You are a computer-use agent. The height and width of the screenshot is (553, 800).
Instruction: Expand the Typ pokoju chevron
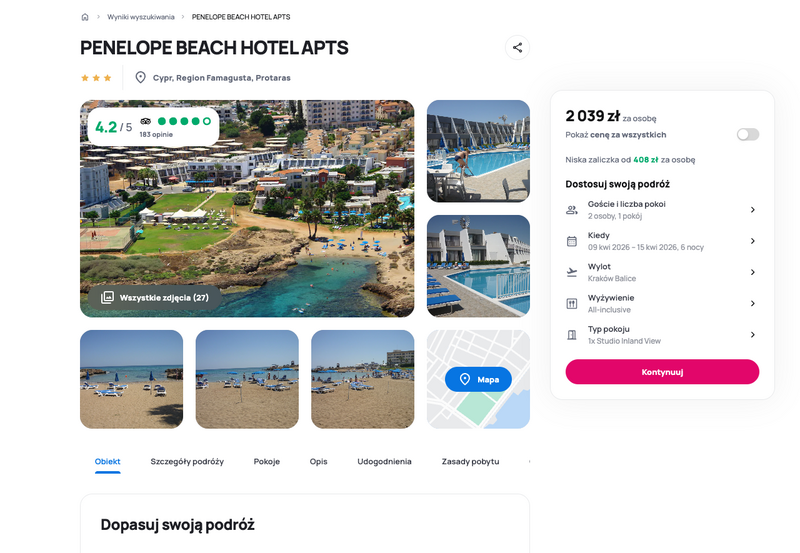coord(753,335)
